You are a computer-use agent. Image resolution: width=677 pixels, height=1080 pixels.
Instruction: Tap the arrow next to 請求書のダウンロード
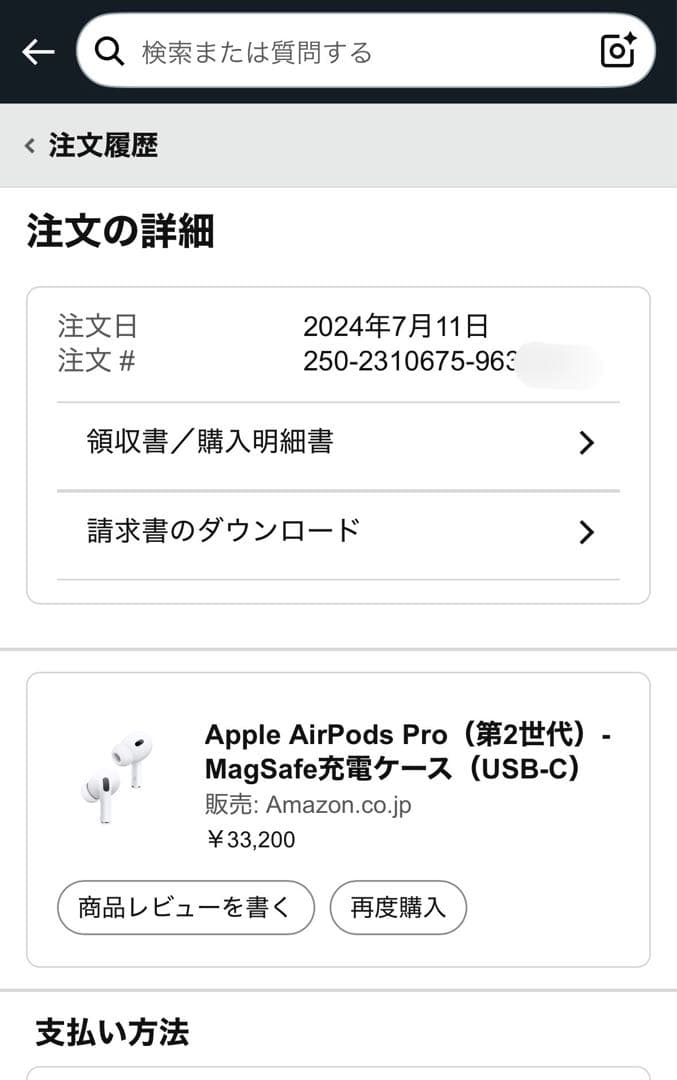coord(587,532)
